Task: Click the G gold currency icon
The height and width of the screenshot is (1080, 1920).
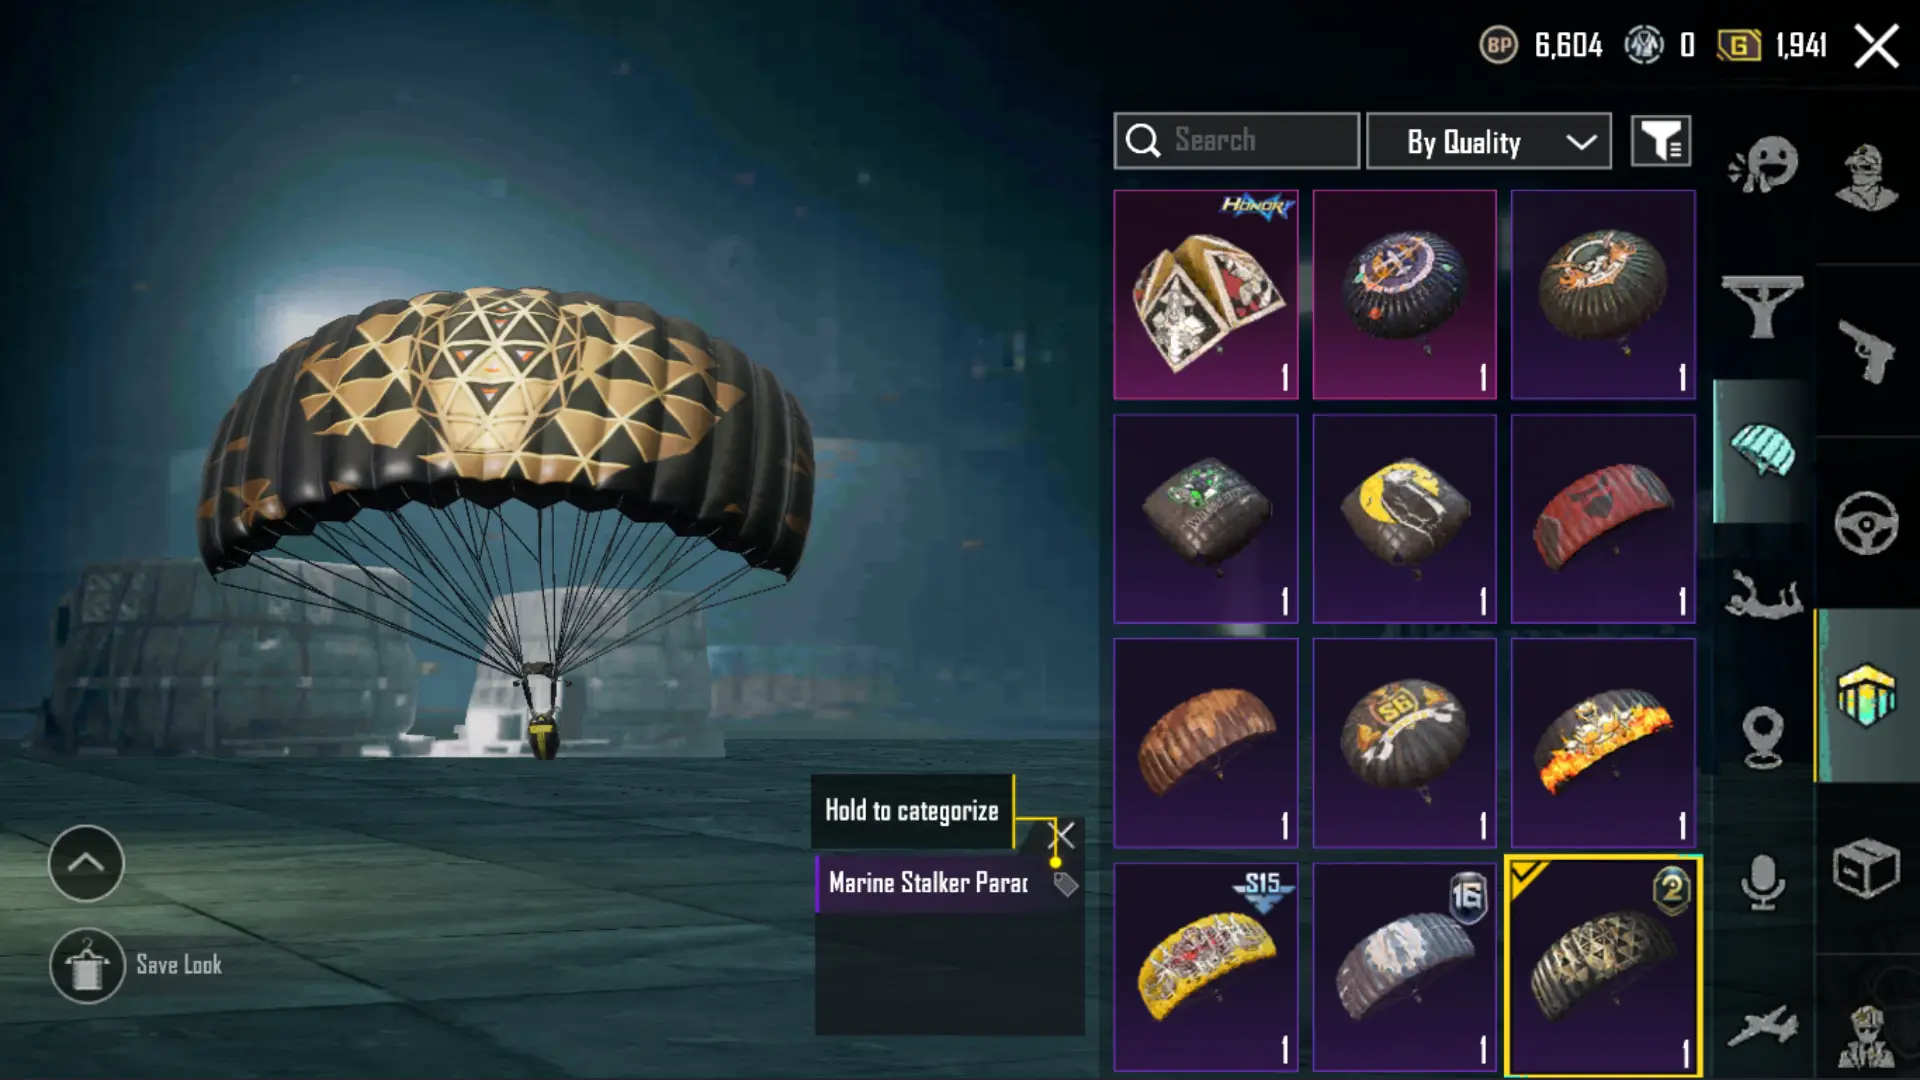Action: point(1739,45)
